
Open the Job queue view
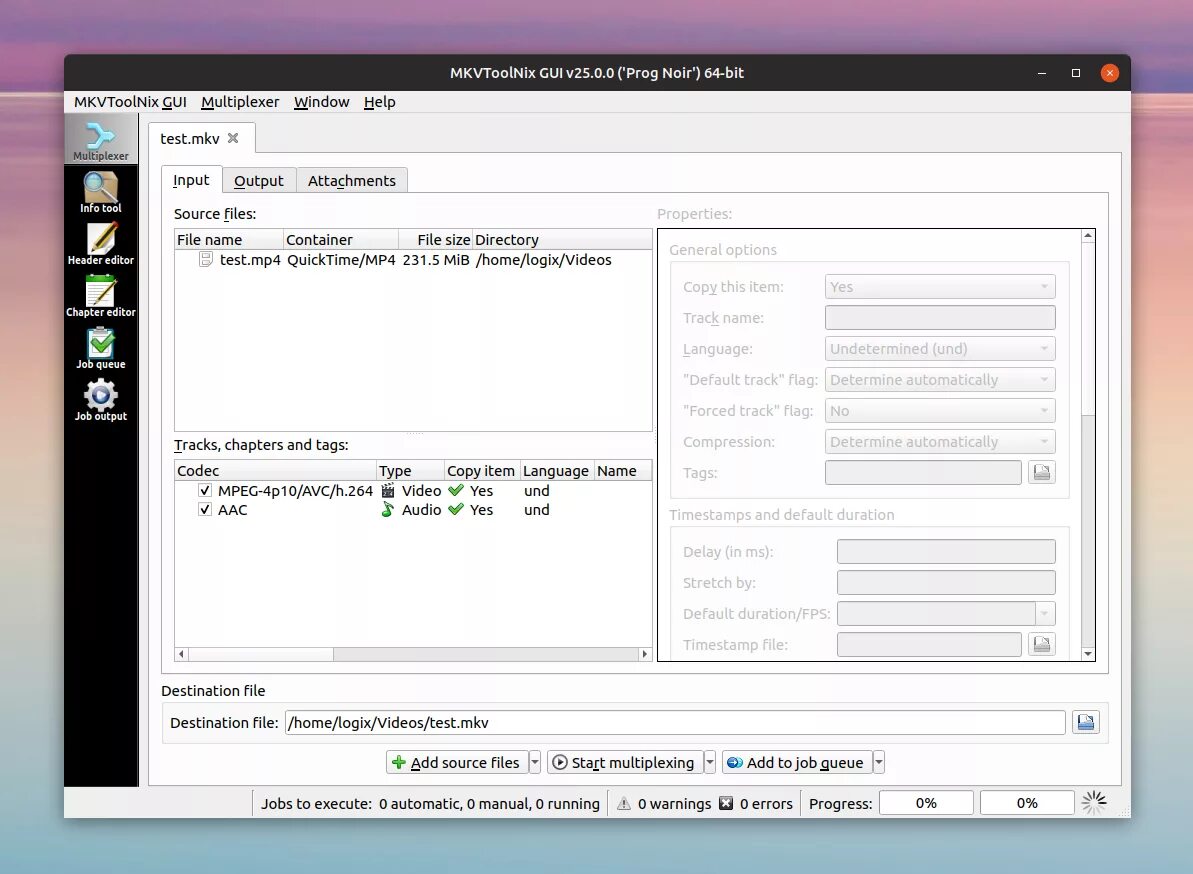point(100,348)
